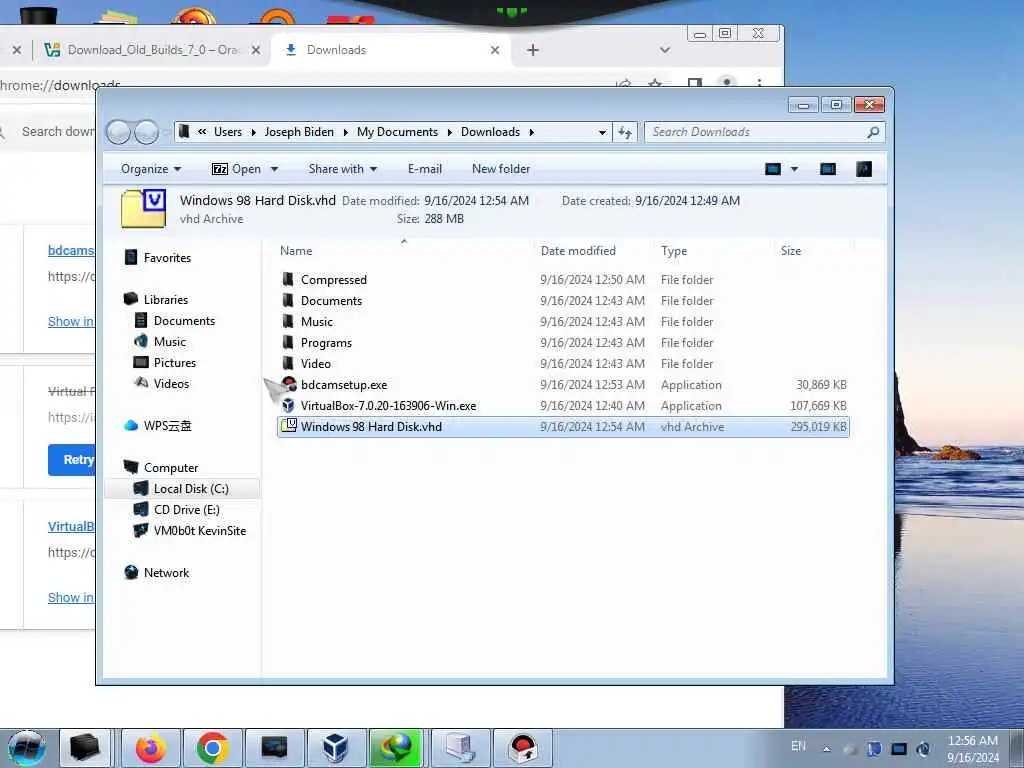Open the Share with dropdown
This screenshot has height=768, width=1024.
tap(343, 169)
